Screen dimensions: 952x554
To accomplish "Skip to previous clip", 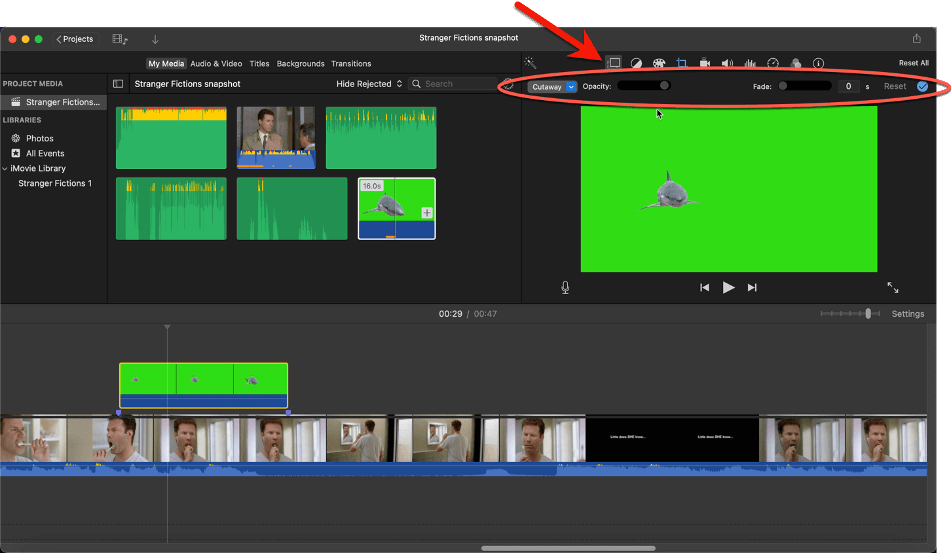I will pos(704,287).
